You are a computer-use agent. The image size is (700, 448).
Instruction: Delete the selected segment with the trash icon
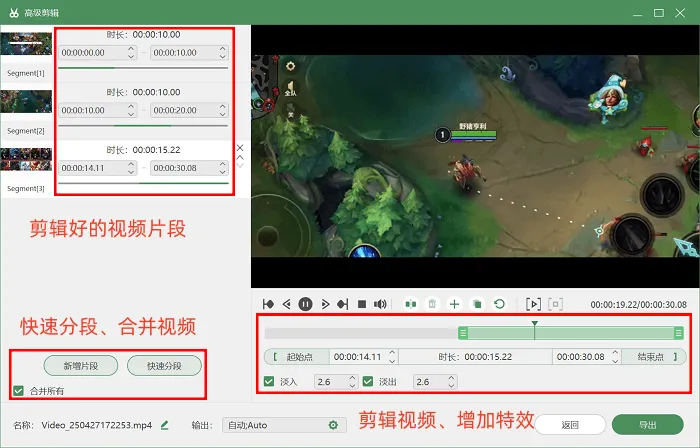(432, 304)
